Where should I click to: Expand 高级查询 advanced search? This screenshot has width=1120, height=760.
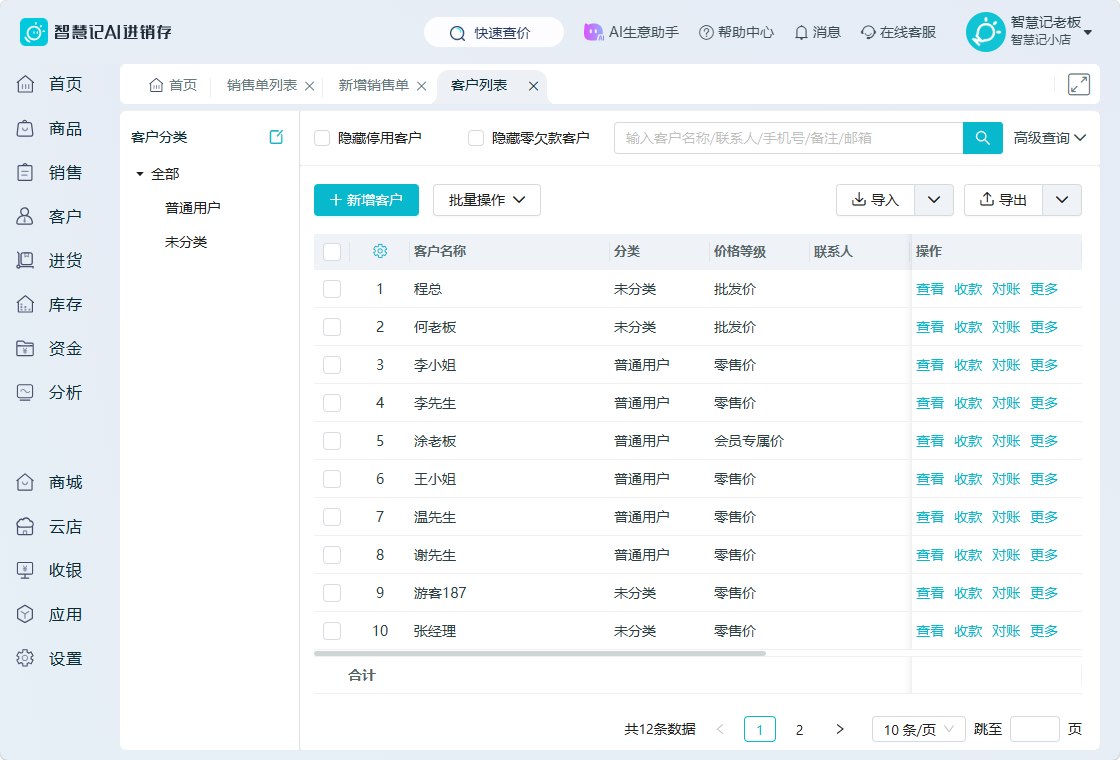1049,138
